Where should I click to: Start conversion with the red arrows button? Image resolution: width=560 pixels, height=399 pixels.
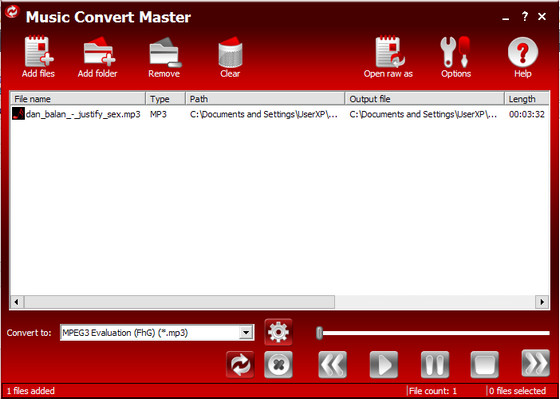(240, 364)
